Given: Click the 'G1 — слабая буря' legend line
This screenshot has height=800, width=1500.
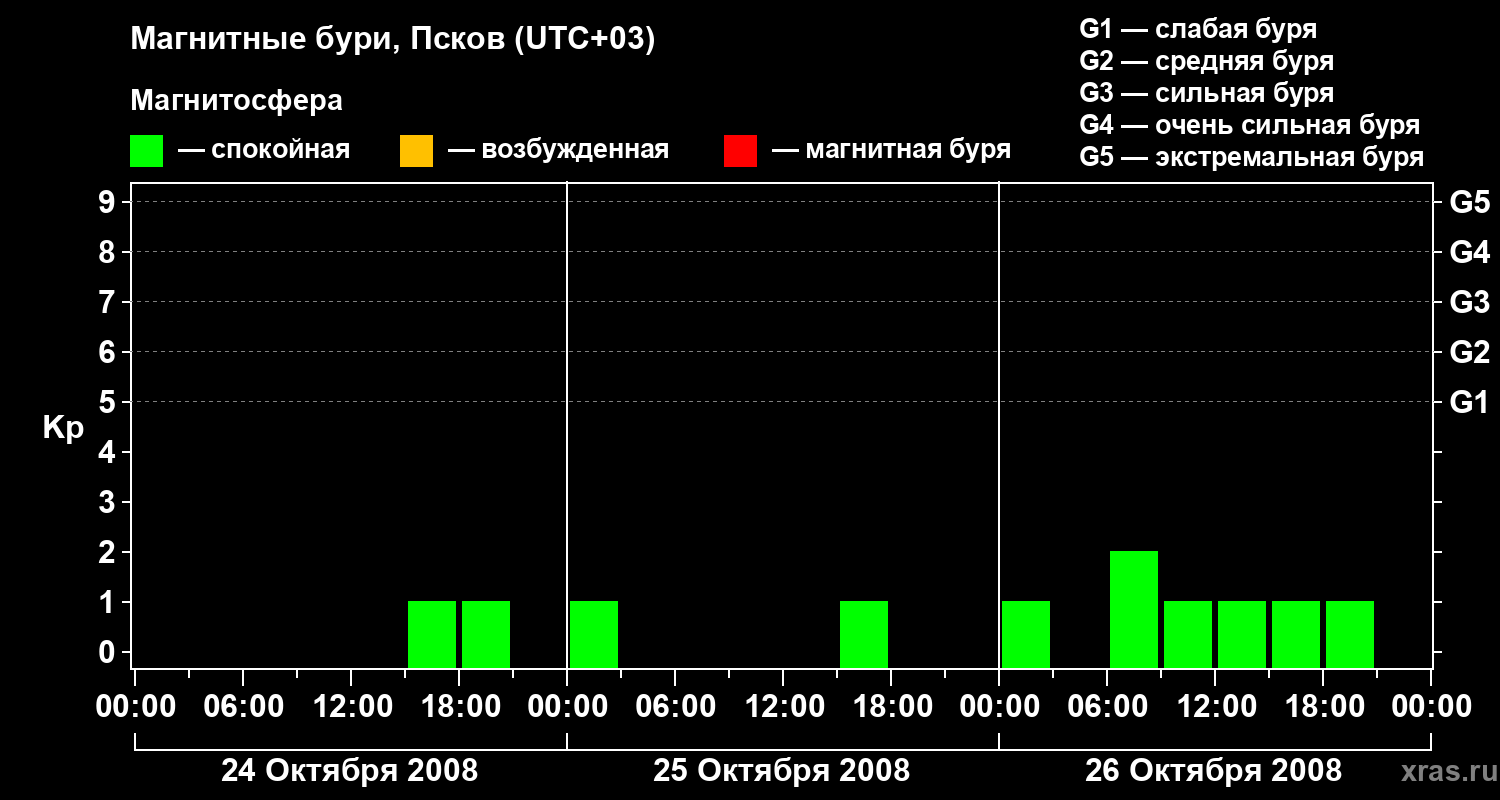Looking at the screenshot, I should (1198, 29).
